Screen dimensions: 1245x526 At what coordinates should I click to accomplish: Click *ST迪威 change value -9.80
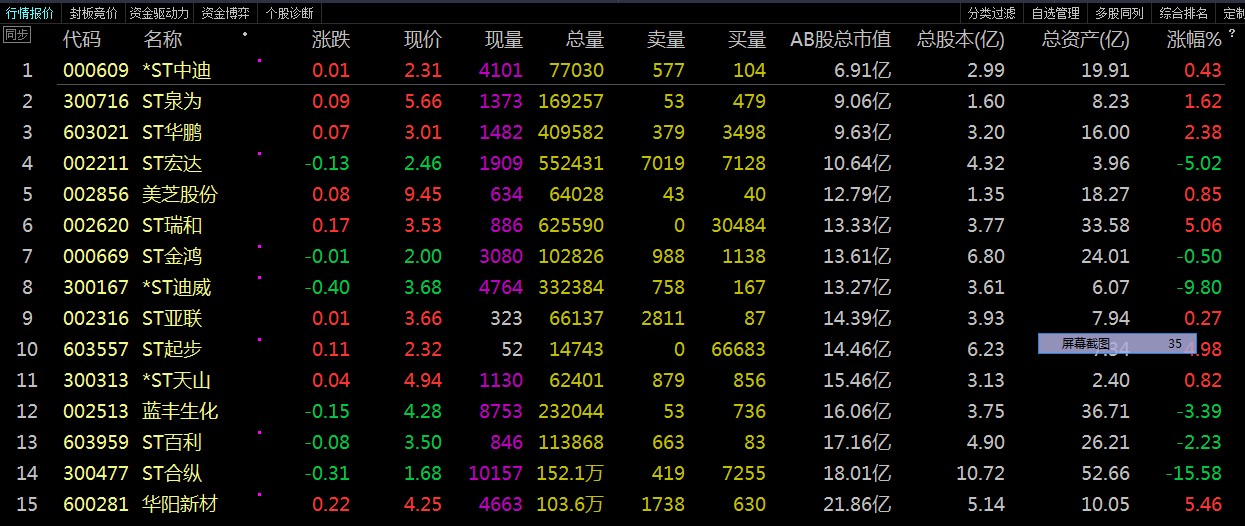1200,288
